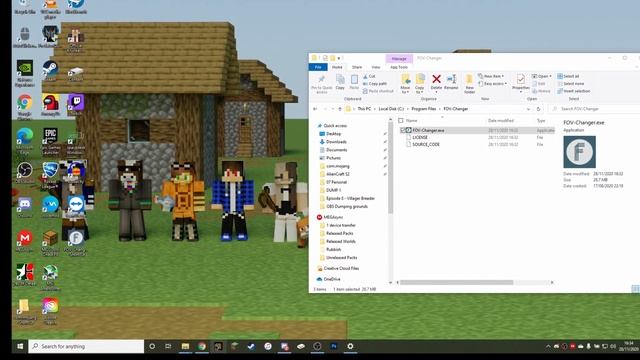Open GeForce Experience desktop shortcut
Image resolution: width=640 pixels, height=360 pixels.
tap(24, 73)
